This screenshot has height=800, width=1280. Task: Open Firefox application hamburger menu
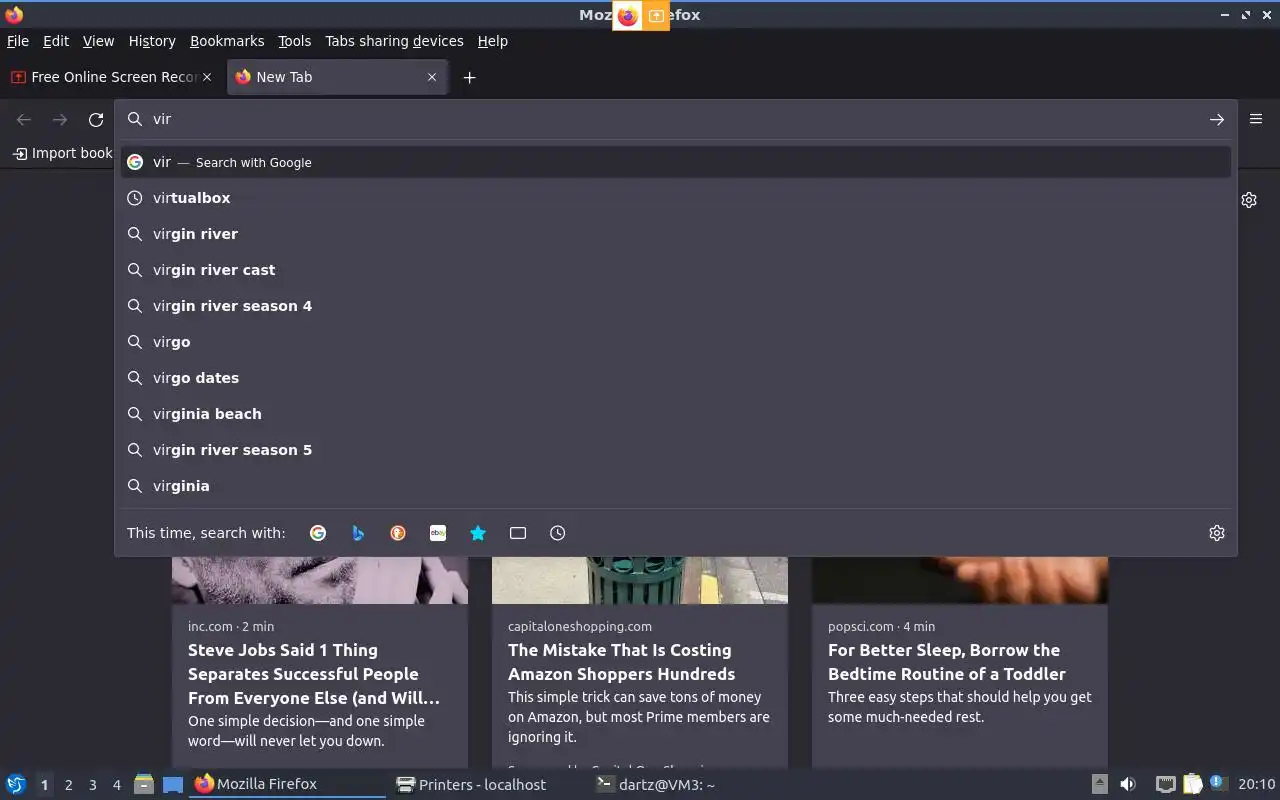[x=1256, y=119]
